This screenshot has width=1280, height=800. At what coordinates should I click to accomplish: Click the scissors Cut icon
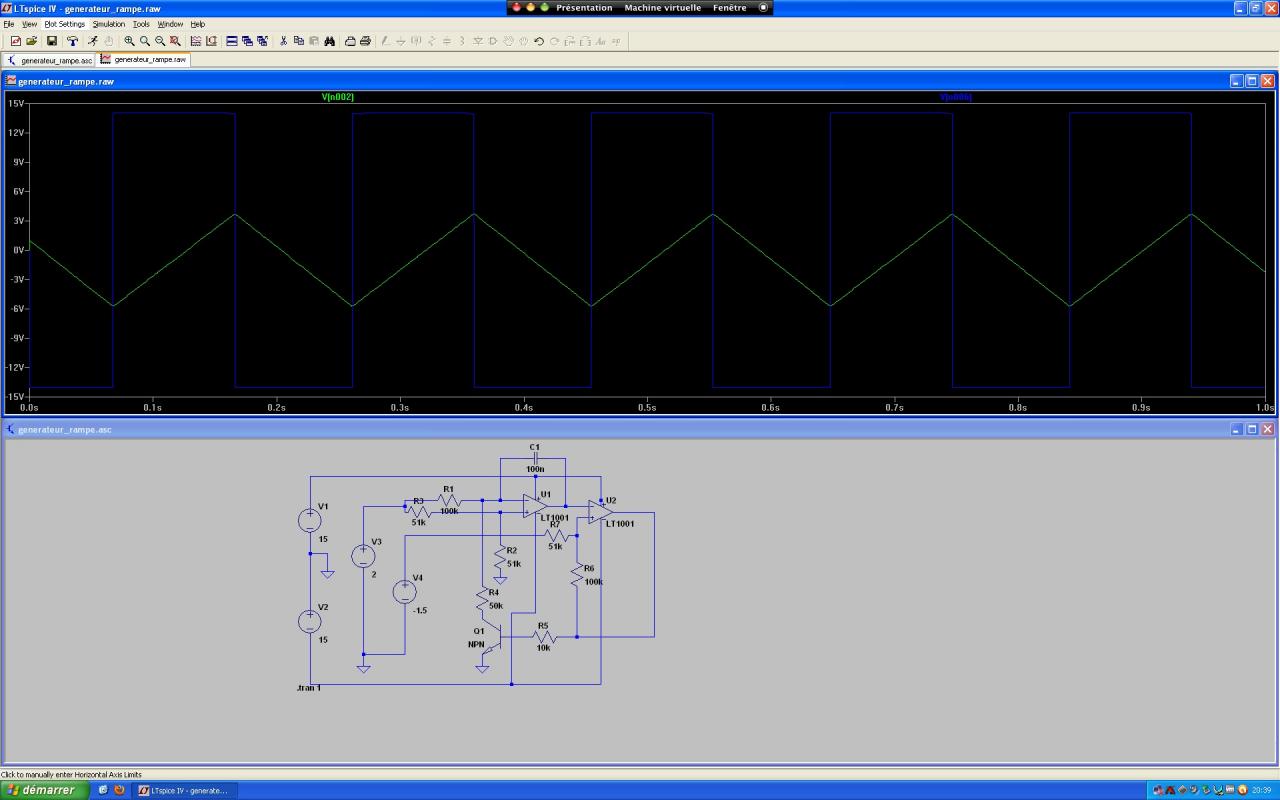[x=284, y=41]
